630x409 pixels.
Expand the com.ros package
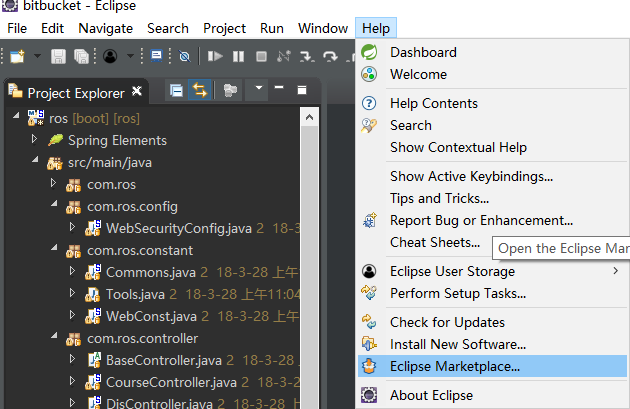[53, 183]
